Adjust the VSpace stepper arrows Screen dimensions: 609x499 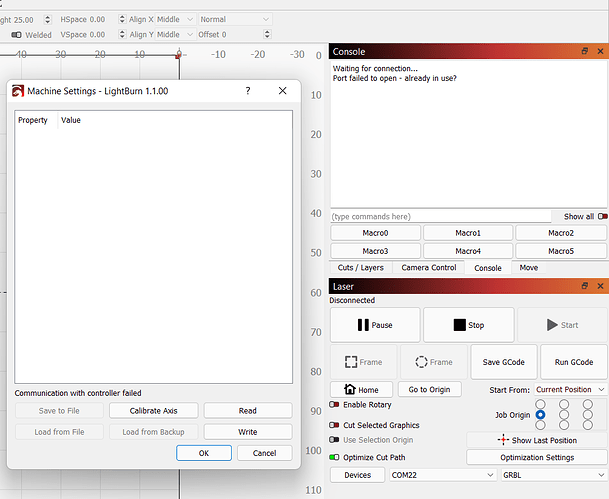tap(122, 35)
